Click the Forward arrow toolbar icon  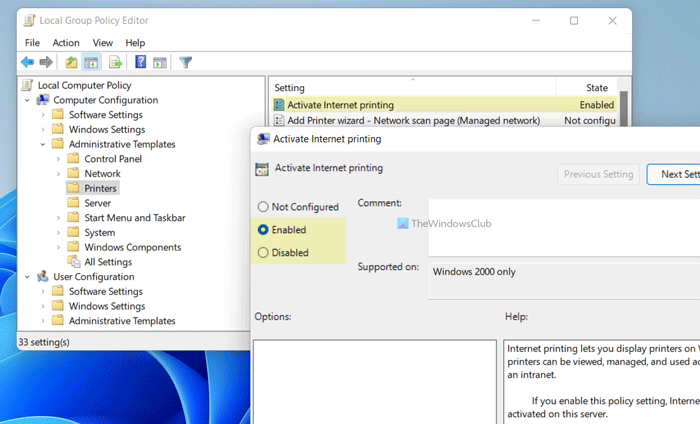(x=46, y=62)
